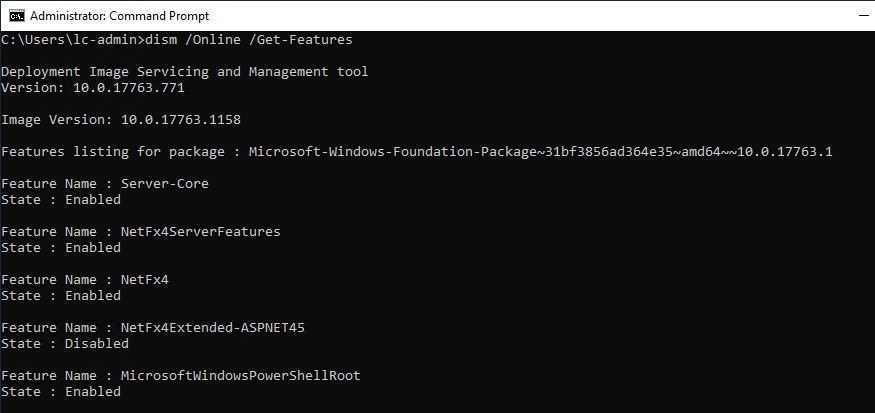Click the 'Administrator: Command Prompt' title bar text
Image resolution: width=875 pixels, height=413 pixels.
[119, 16]
